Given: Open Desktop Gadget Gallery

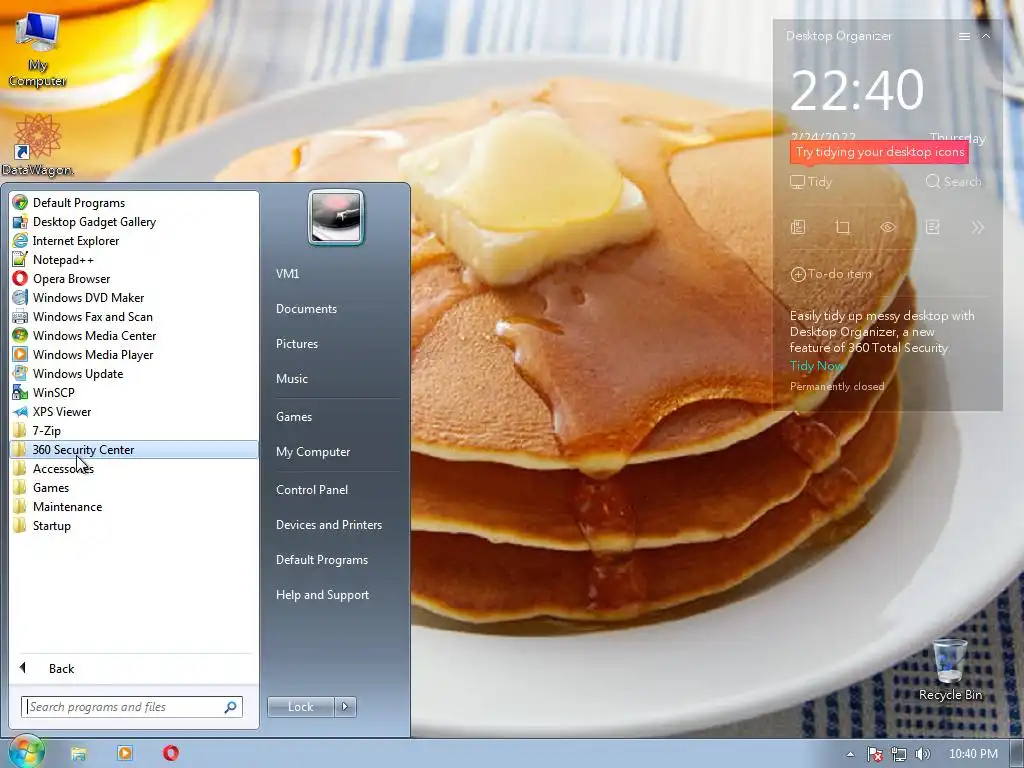Looking at the screenshot, I should [134, 221].
